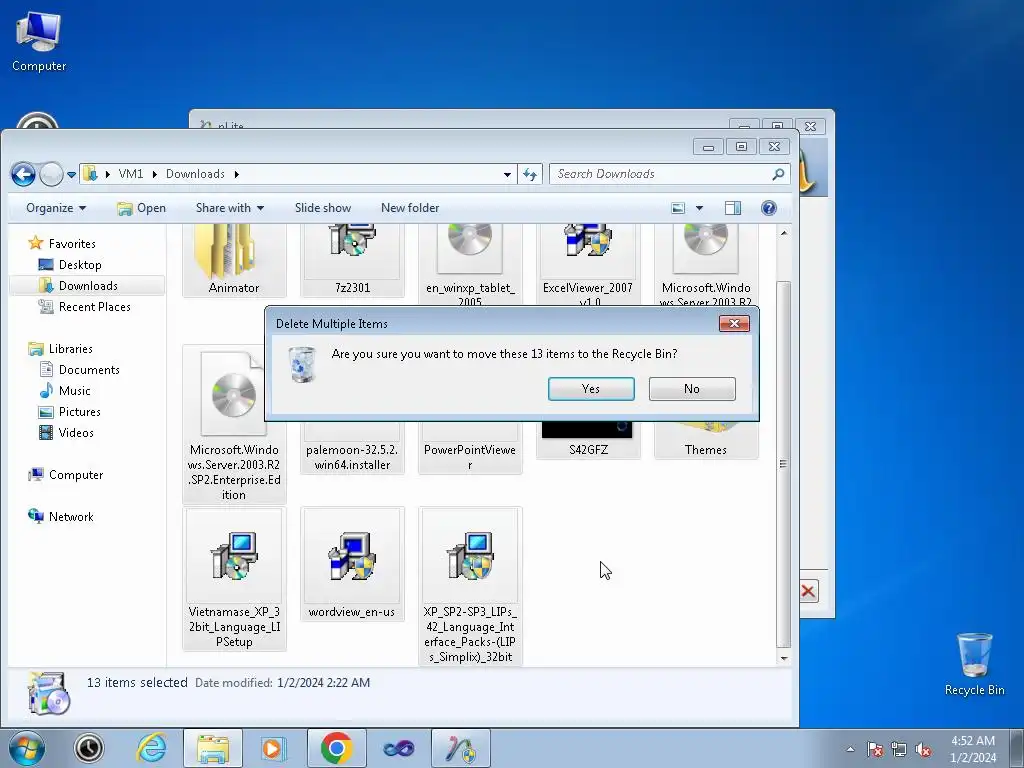The height and width of the screenshot is (768, 1024).
Task: Click the muted volume tray icon
Action: click(x=923, y=750)
